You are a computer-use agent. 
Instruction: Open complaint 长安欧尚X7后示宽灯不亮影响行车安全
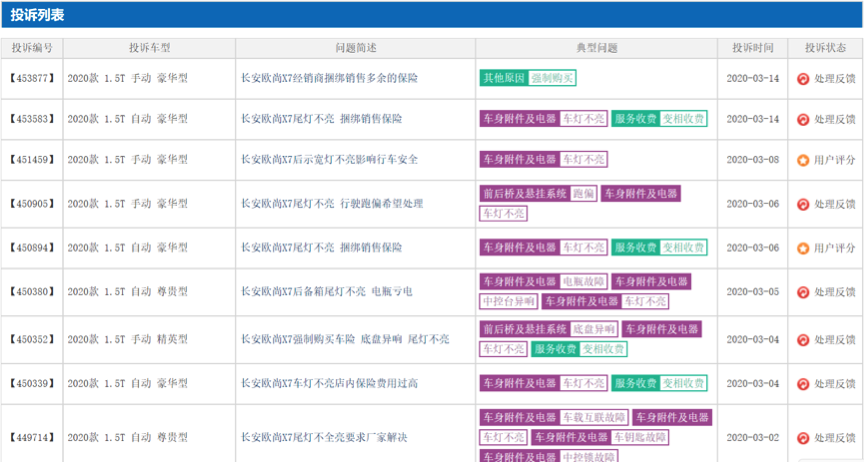click(329, 160)
